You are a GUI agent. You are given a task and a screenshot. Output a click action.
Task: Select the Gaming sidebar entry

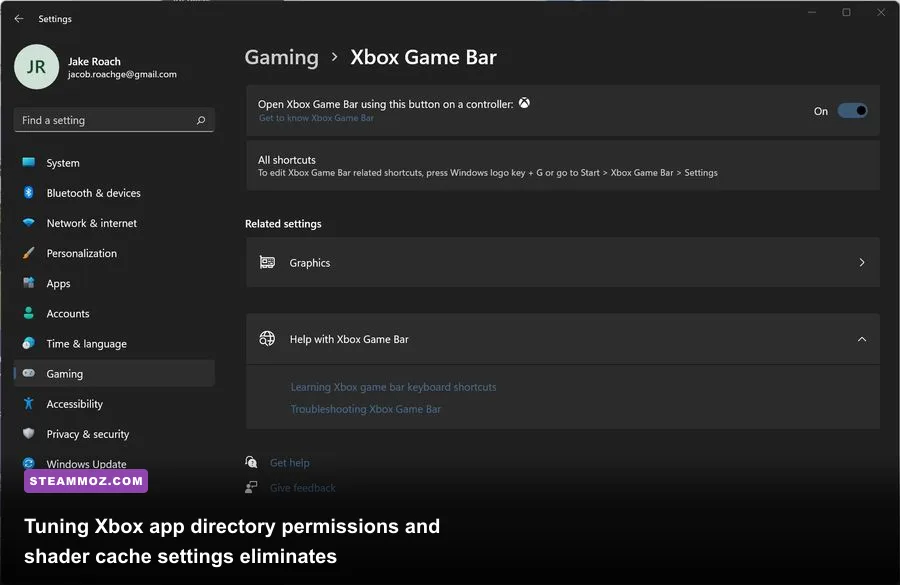pos(114,374)
